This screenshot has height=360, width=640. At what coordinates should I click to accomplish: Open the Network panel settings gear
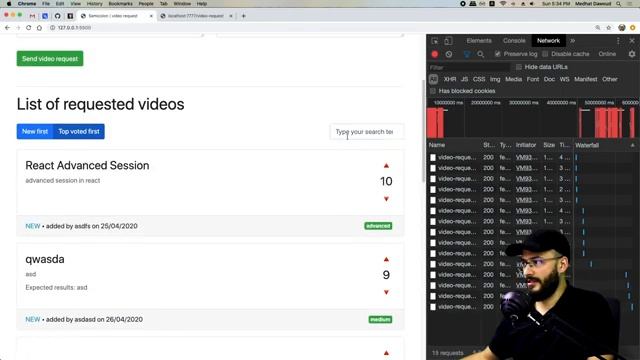(632, 54)
